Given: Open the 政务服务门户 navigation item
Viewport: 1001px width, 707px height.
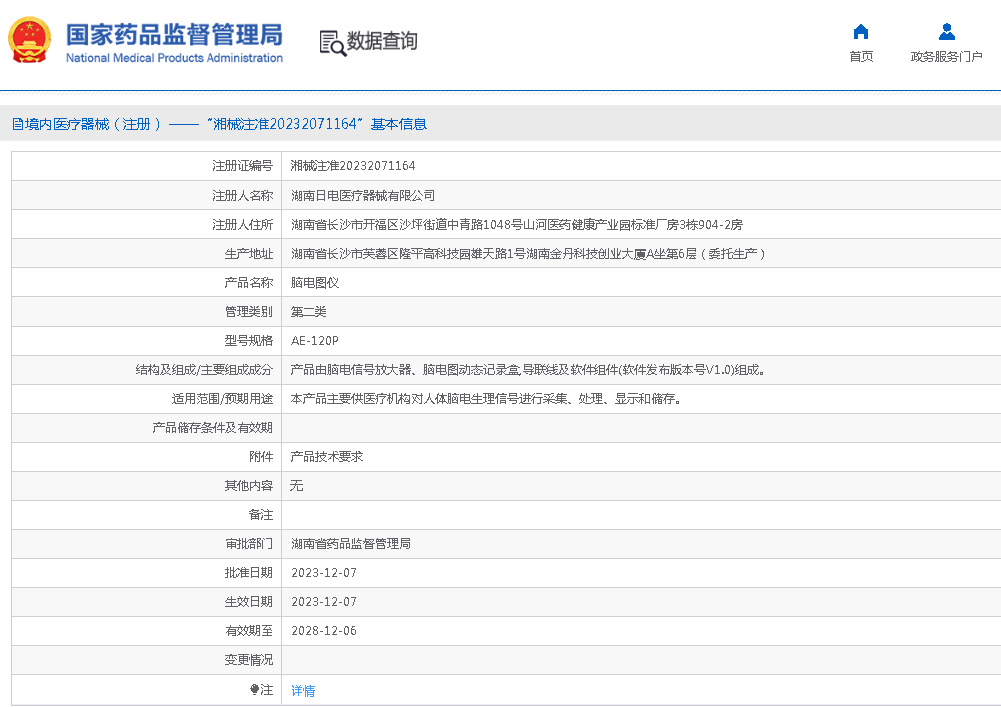Looking at the screenshot, I should tap(946, 57).
